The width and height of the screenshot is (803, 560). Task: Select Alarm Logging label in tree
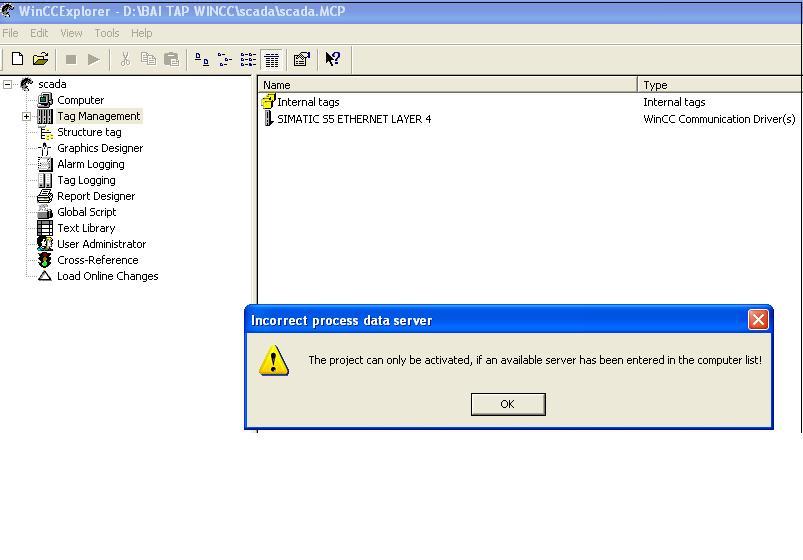[91, 164]
